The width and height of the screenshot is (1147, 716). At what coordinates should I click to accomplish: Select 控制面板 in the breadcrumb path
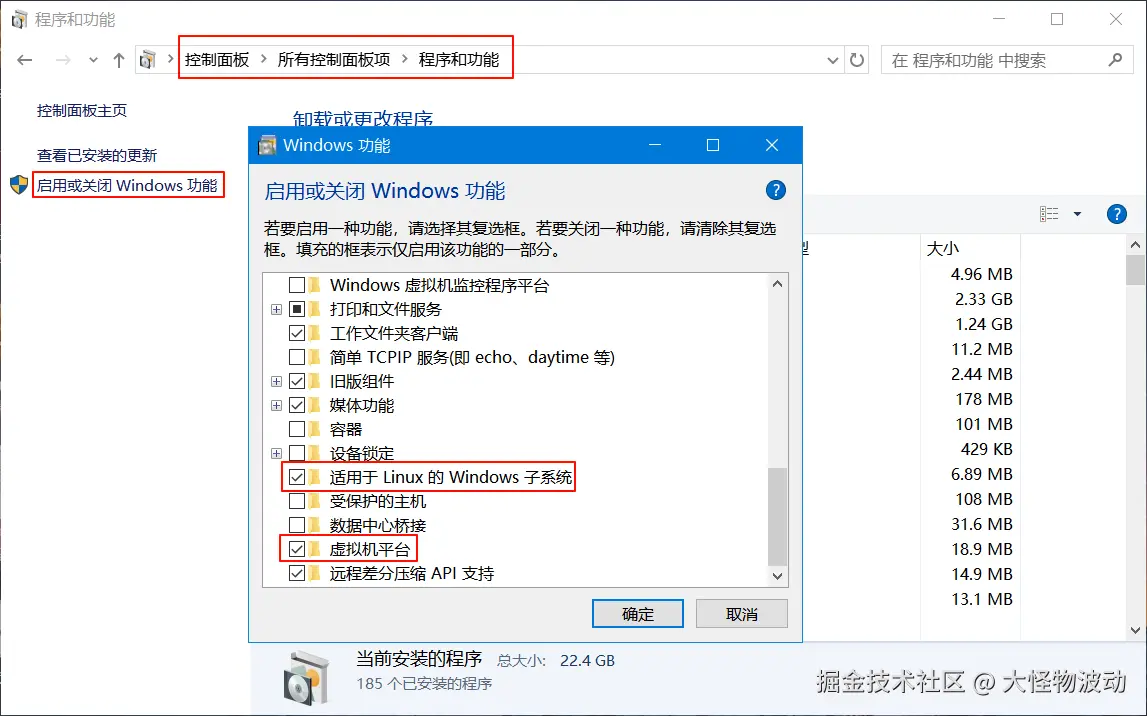point(217,60)
